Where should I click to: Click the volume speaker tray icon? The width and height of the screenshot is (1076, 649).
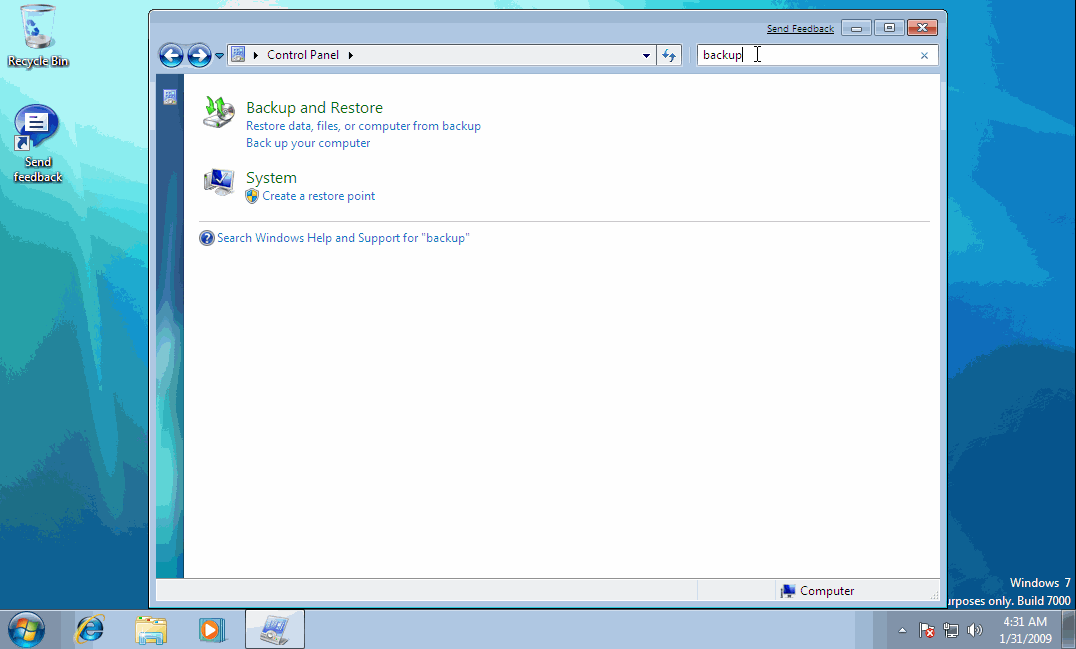(975, 630)
